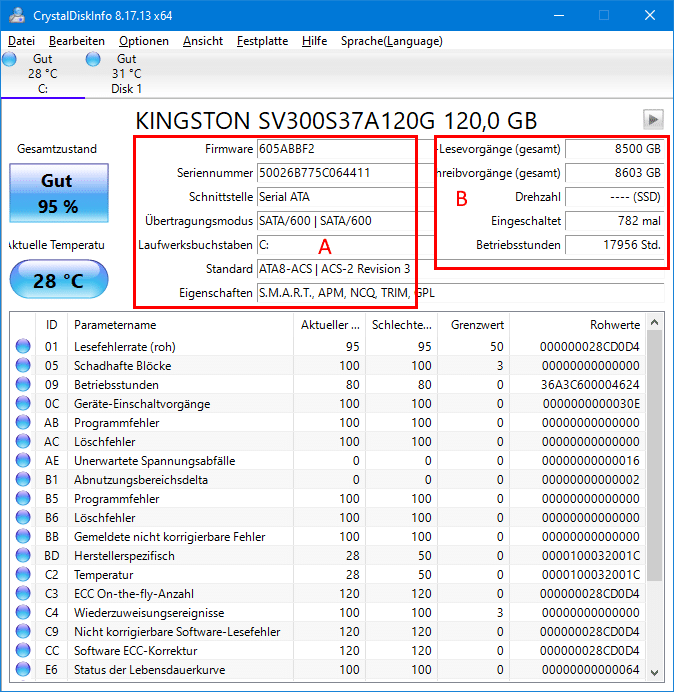
Task: Click status orb for Herstellerspezifisch row
Action: pyautogui.click(x=23, y=555)
